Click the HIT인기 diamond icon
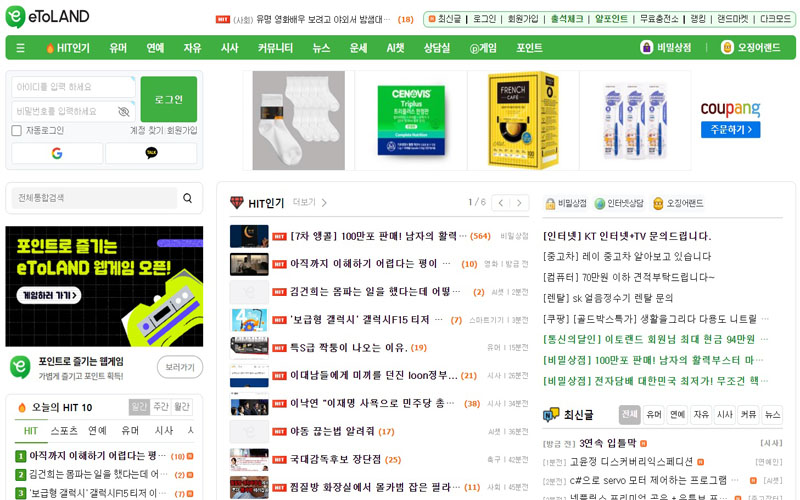Screen dimensions: 800x500 click(237, 203)
